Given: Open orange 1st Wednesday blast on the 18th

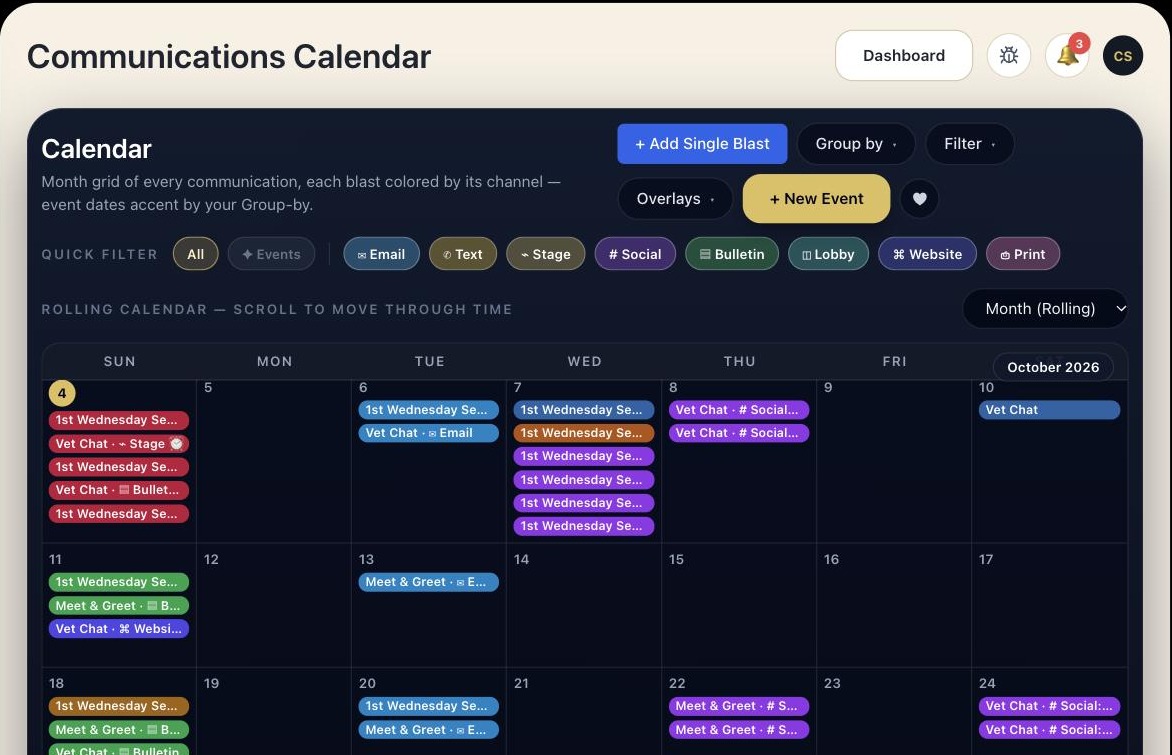Looking at the screenshot, I should coord(119,706).
